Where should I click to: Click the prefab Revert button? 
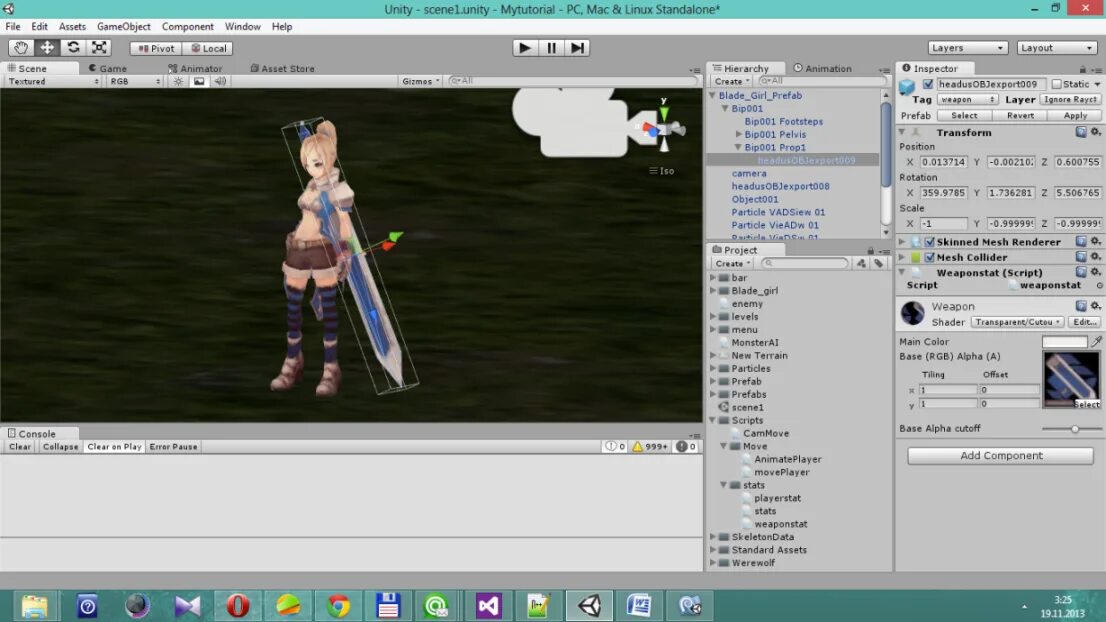1020,115
